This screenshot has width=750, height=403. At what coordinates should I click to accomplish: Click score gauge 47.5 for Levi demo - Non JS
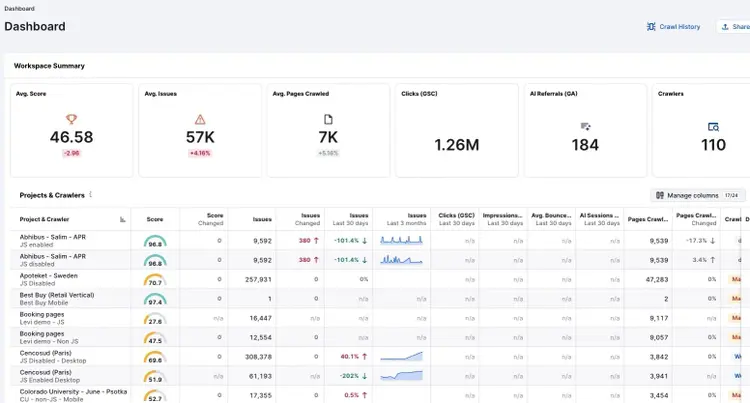(155, 338)
